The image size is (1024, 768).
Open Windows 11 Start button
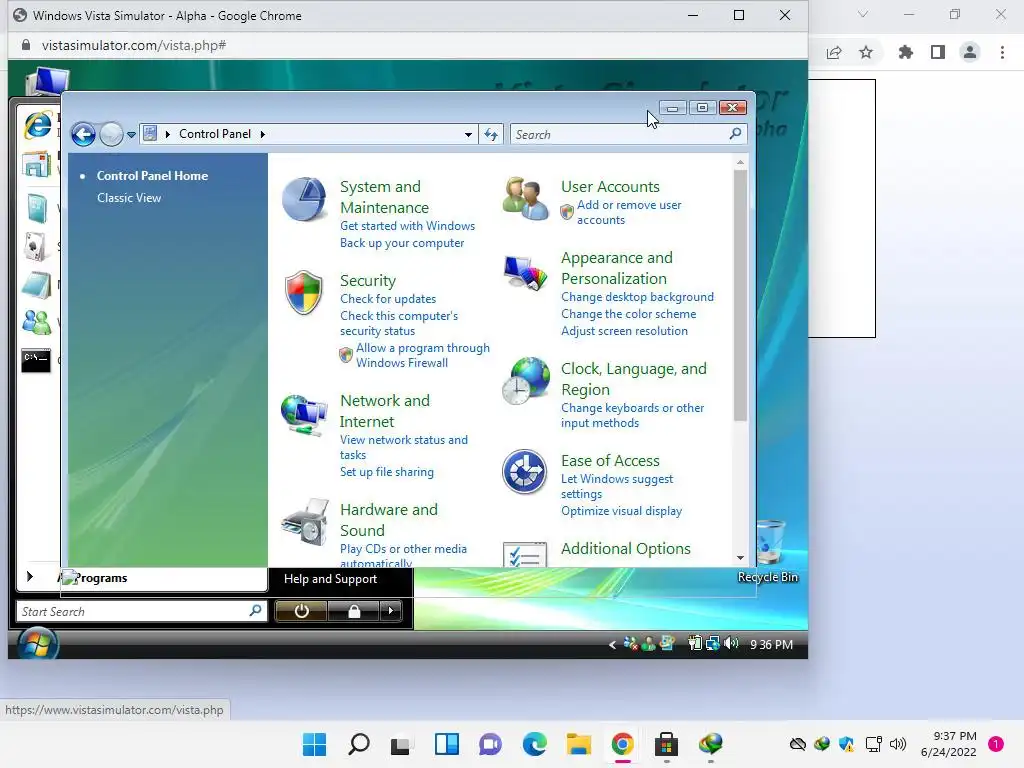(x=315, y=744)
